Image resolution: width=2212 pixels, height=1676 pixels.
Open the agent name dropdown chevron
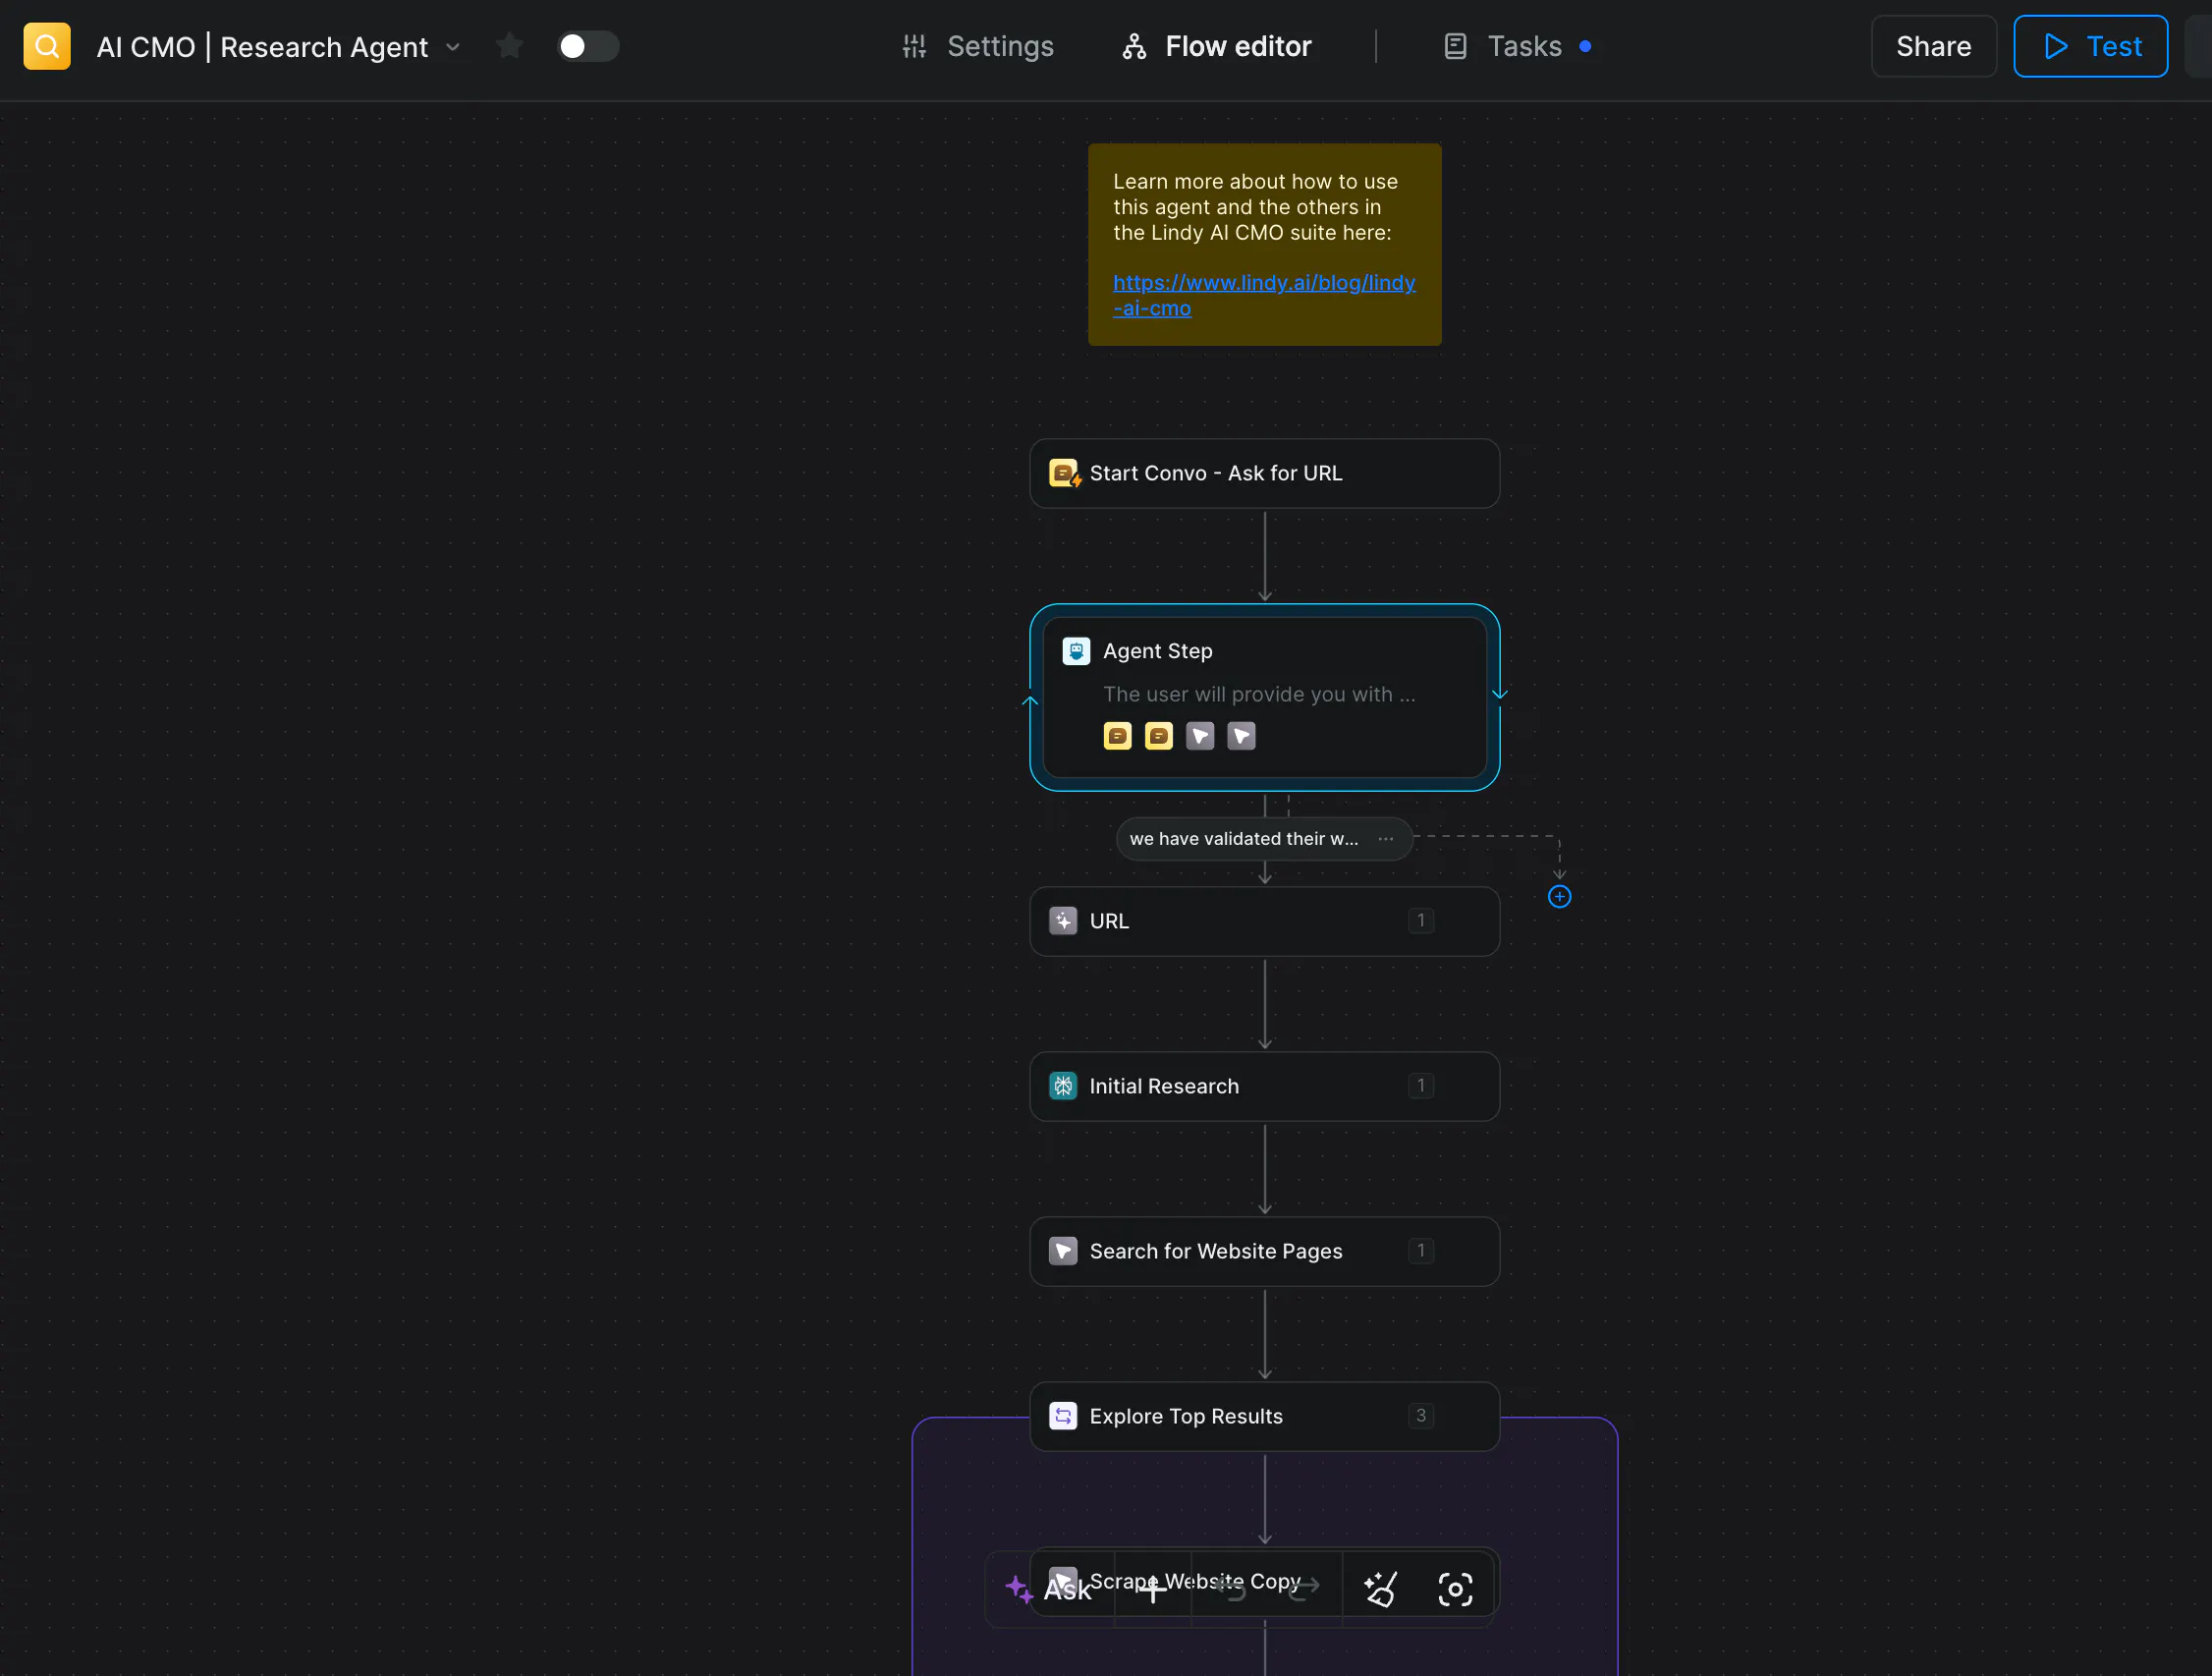pyautogui.click(x=455, y=47)
